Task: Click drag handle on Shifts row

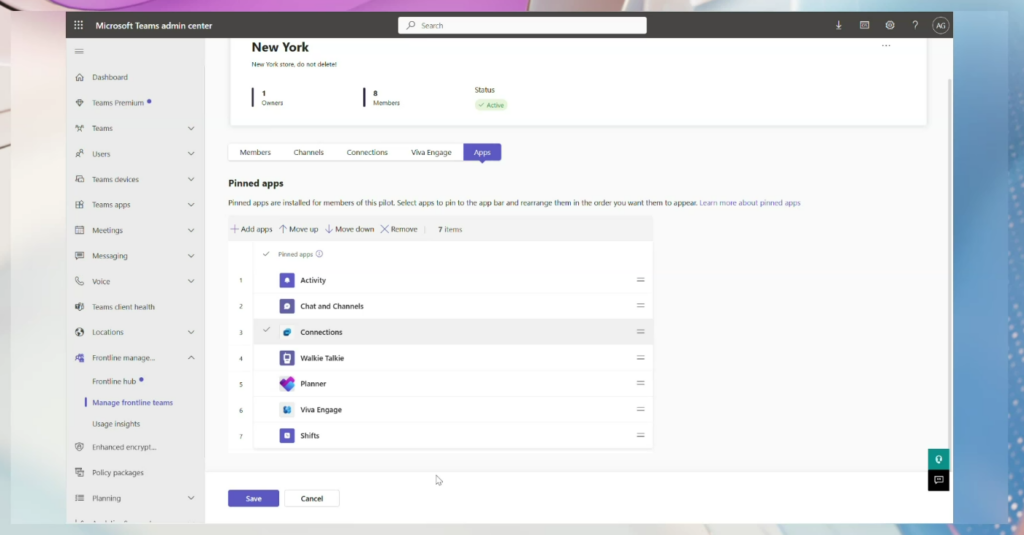Action: (x=641, y=435)
